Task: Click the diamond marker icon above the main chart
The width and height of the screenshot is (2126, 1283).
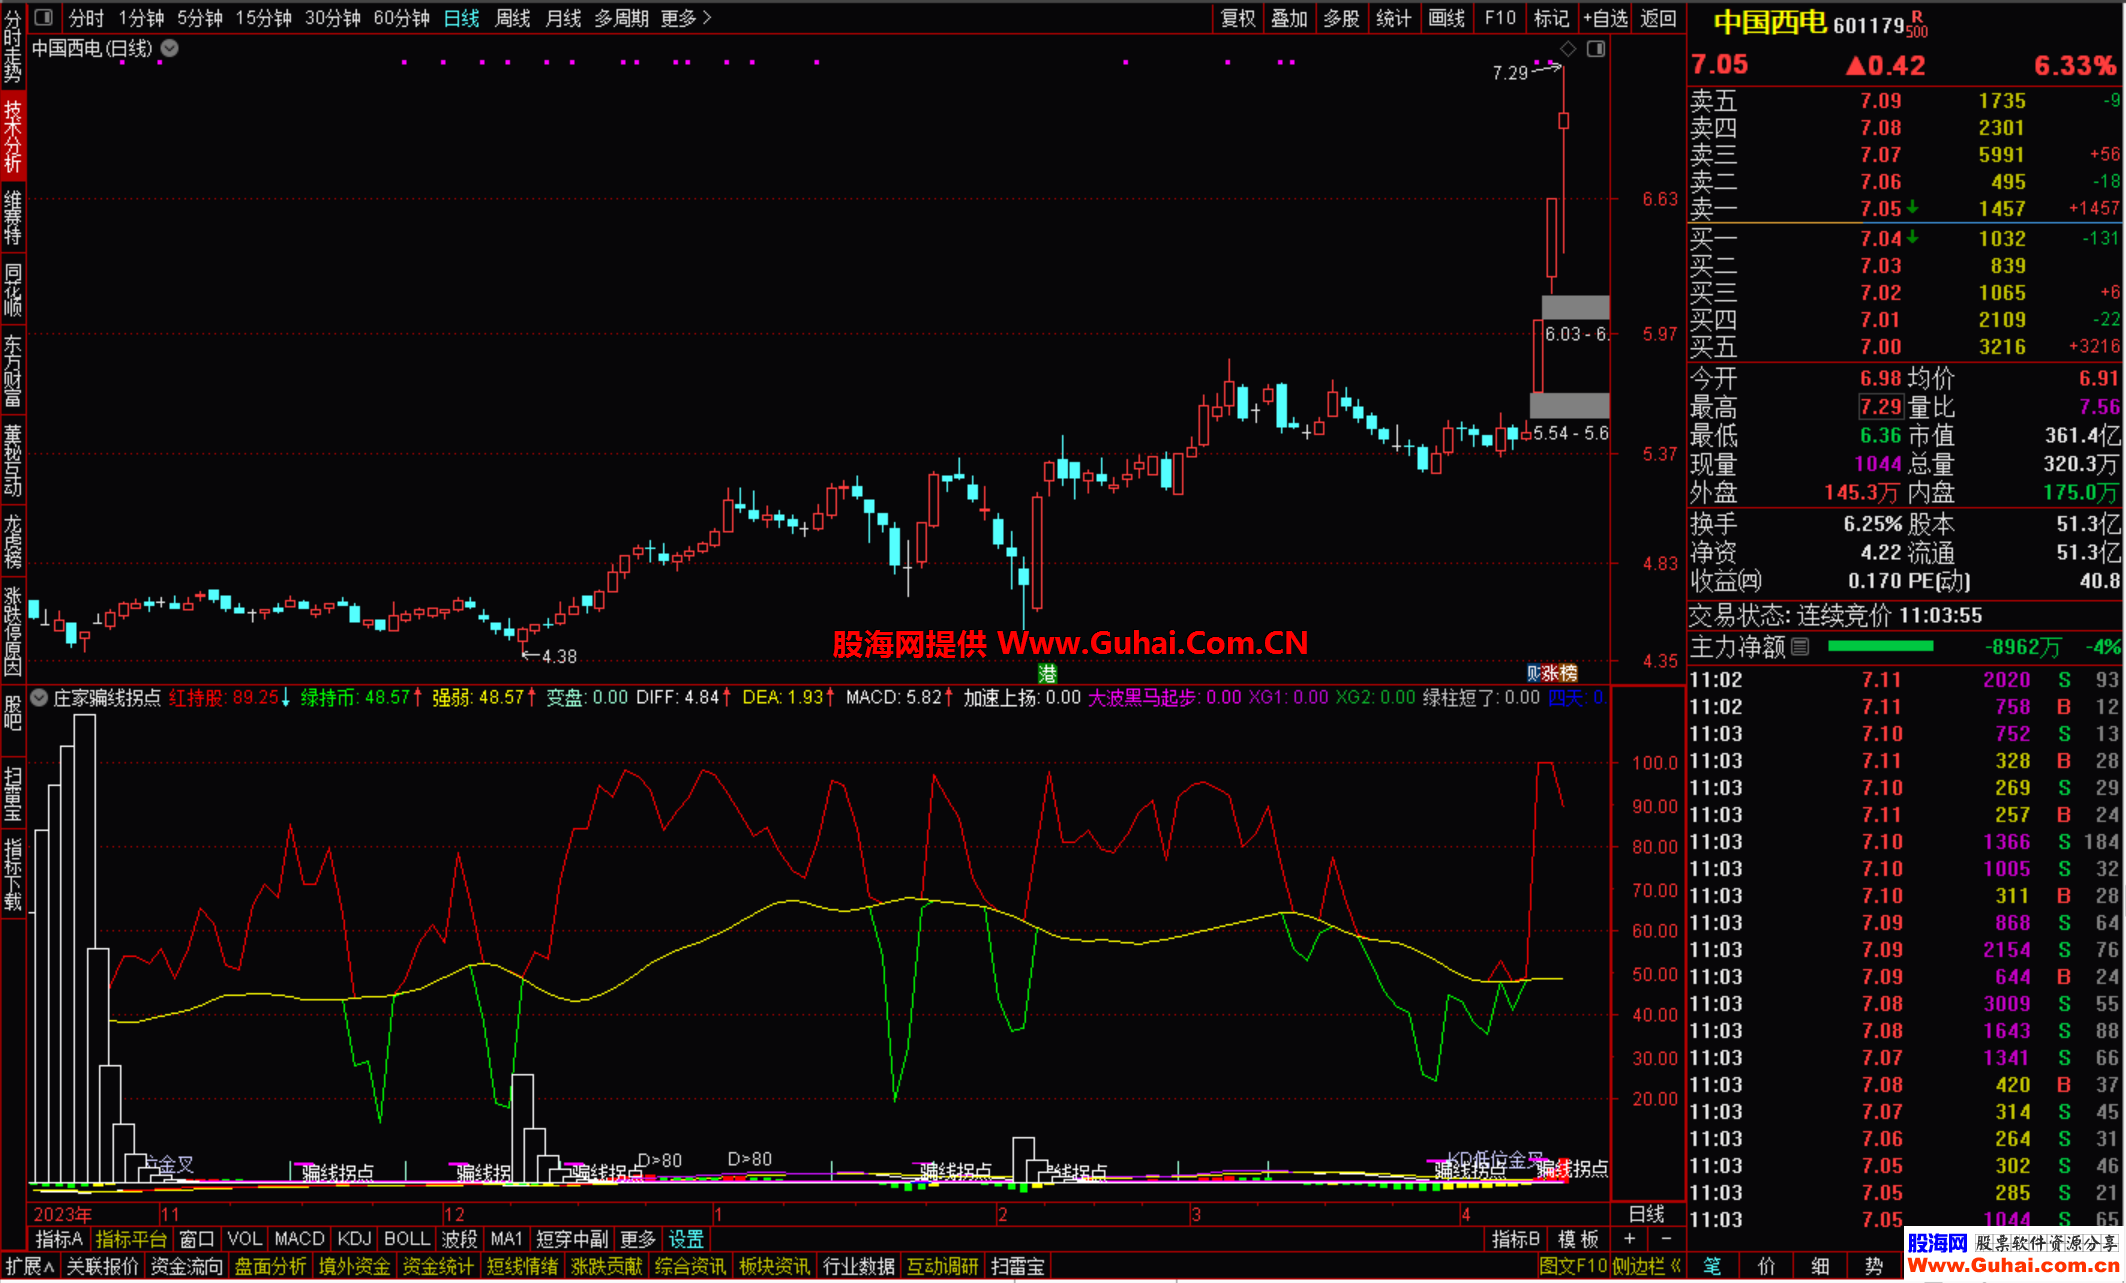Action: 1568,48
